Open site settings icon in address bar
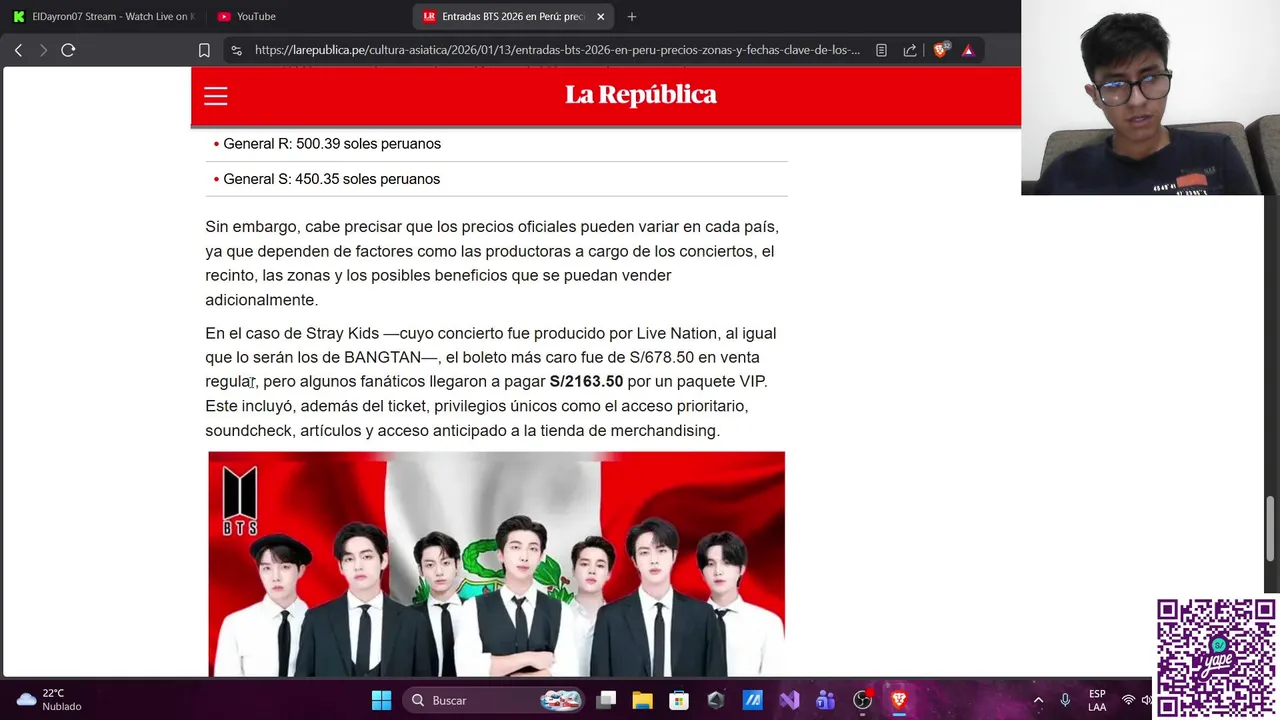The image size is (1280, 720). (x=236, y=50)
